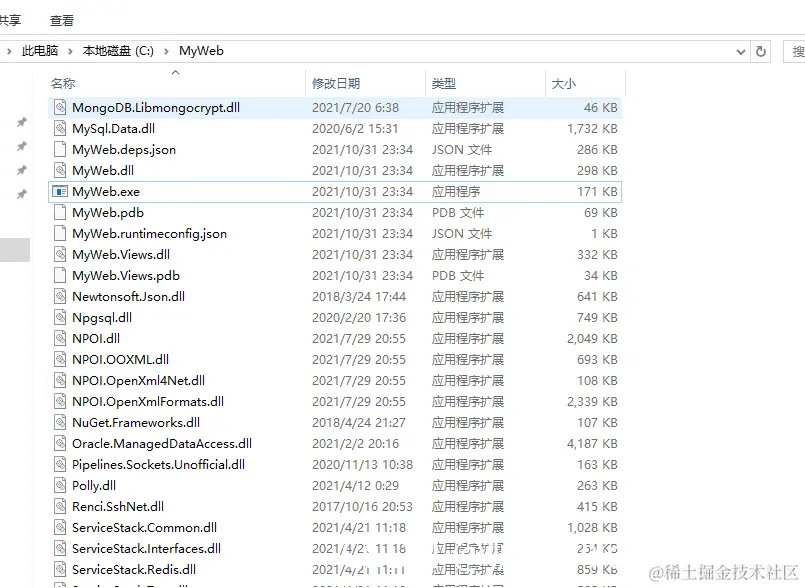Open the 查看 ribbon tab

click(x=62, y=21)
